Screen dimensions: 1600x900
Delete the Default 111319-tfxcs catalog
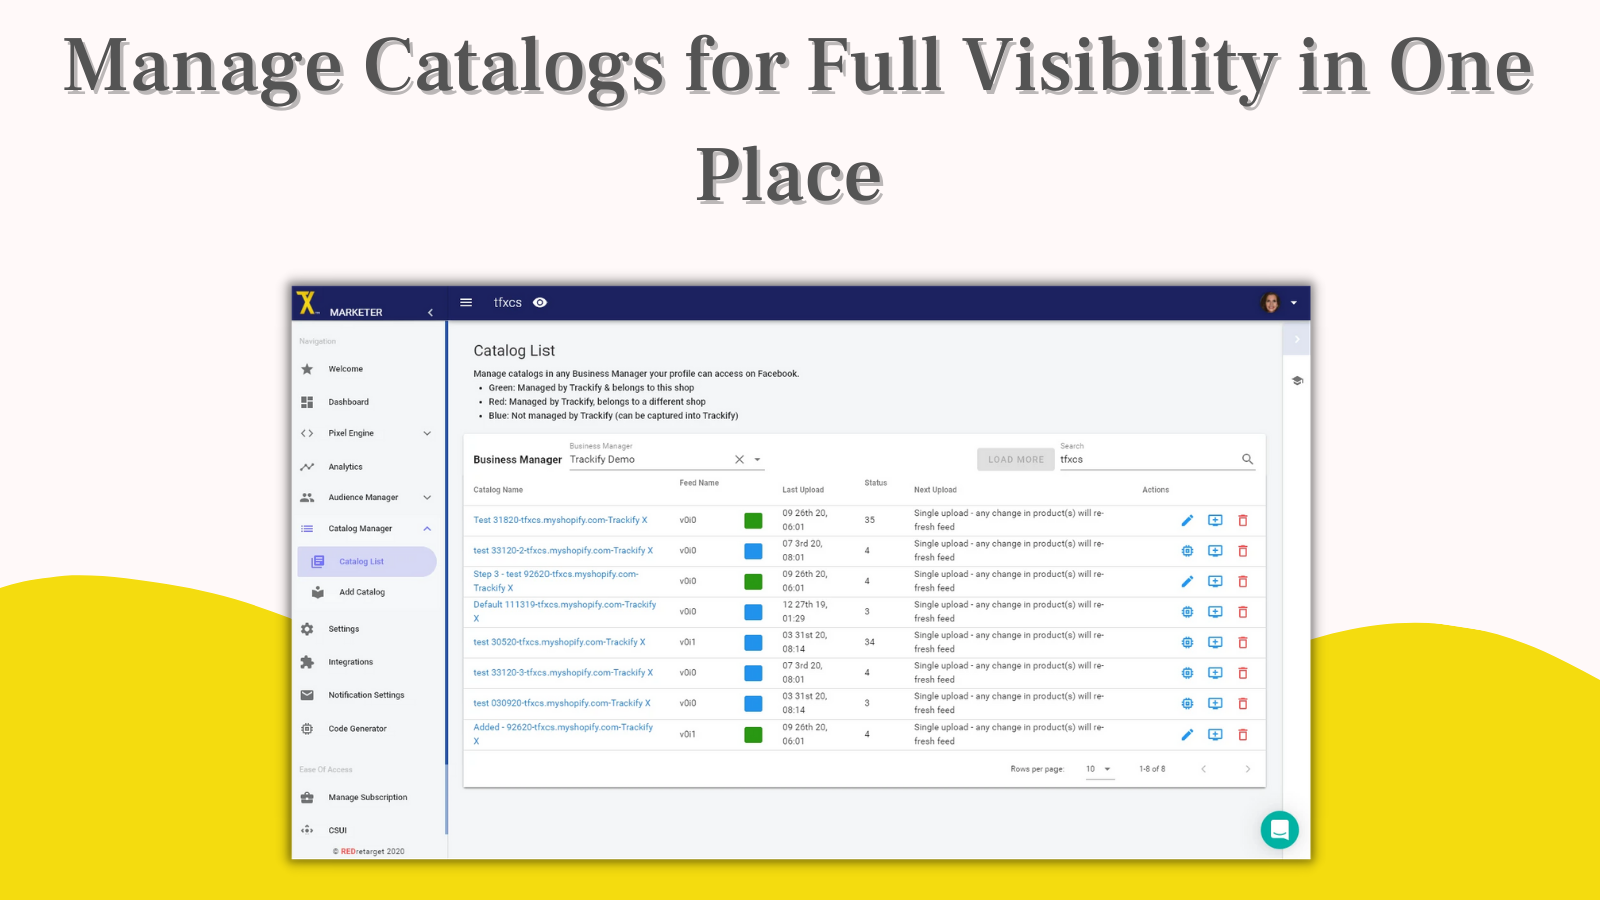coord(1243,612)
